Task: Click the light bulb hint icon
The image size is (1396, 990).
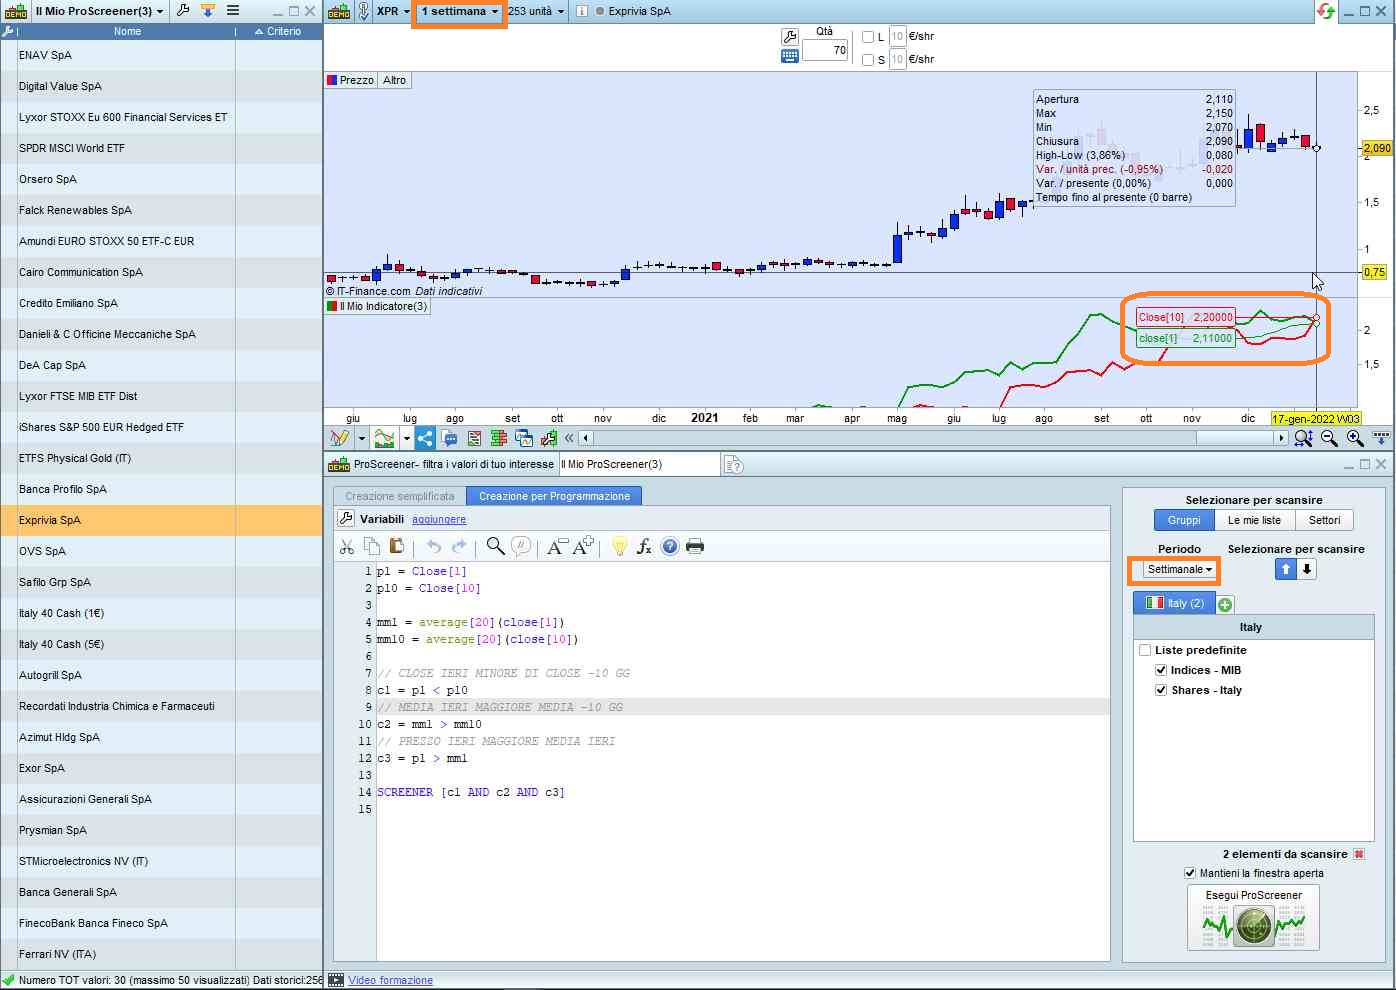Action: tap(620, 546)
